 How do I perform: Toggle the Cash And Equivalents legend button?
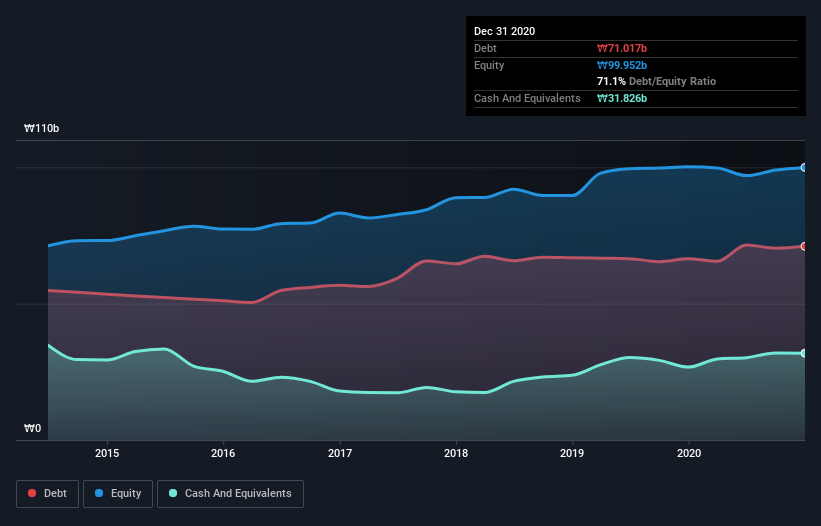pos(230,494)
